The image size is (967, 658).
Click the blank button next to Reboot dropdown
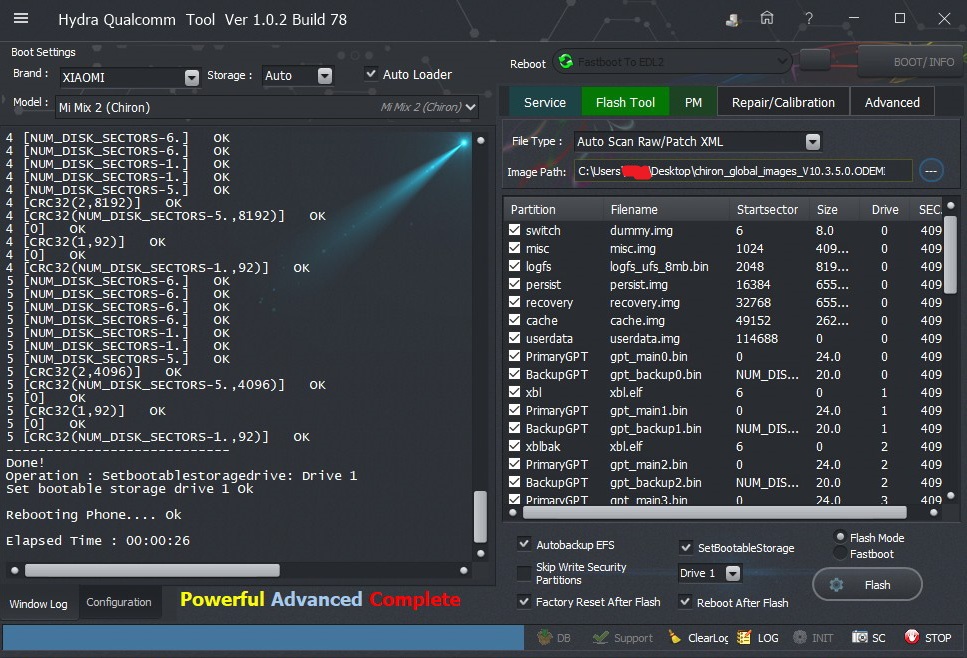coord(815,60)
